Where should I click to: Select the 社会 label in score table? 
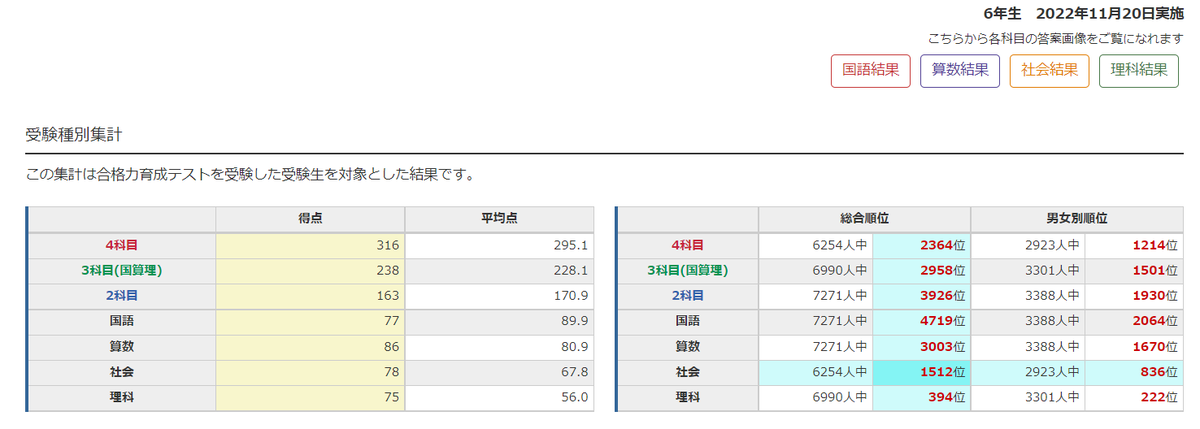[x=122, y=372]
